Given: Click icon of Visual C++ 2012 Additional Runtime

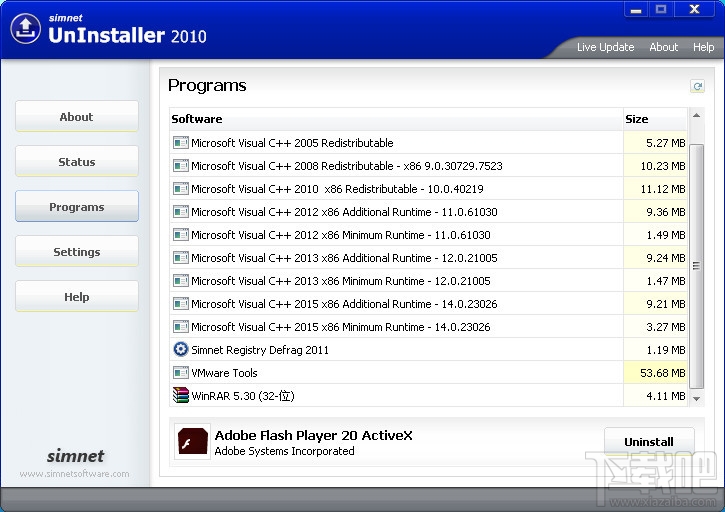Looking at the screenshot, I should coord(181,212).
